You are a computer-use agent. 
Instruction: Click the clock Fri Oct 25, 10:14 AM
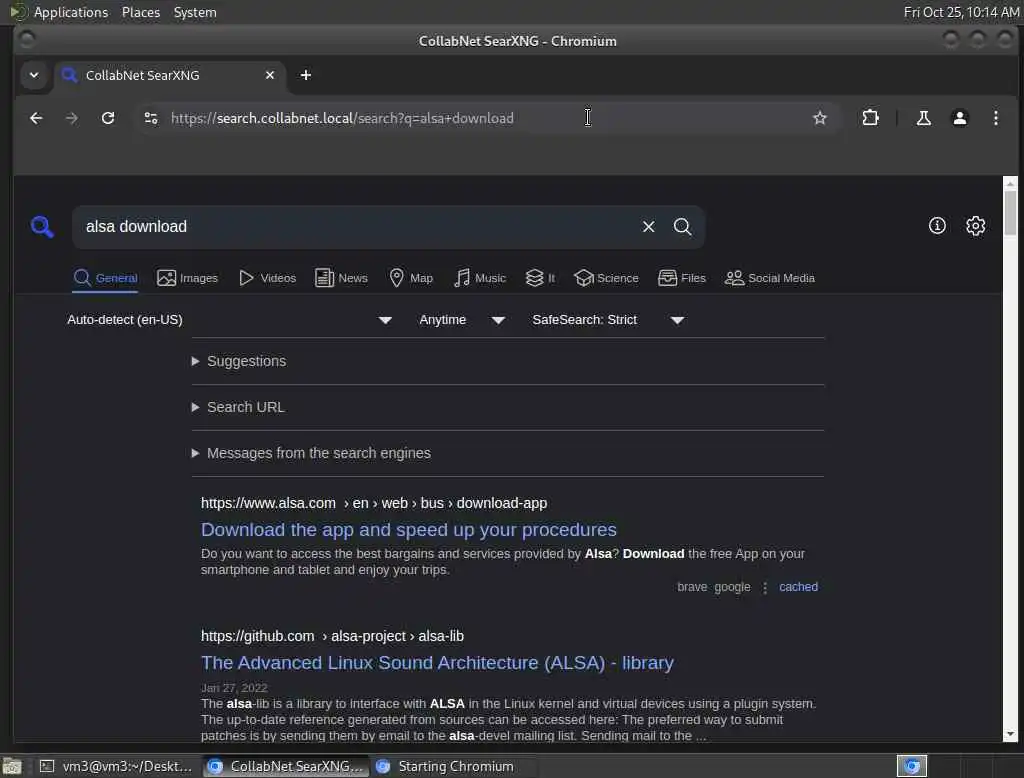pos(961,12)
